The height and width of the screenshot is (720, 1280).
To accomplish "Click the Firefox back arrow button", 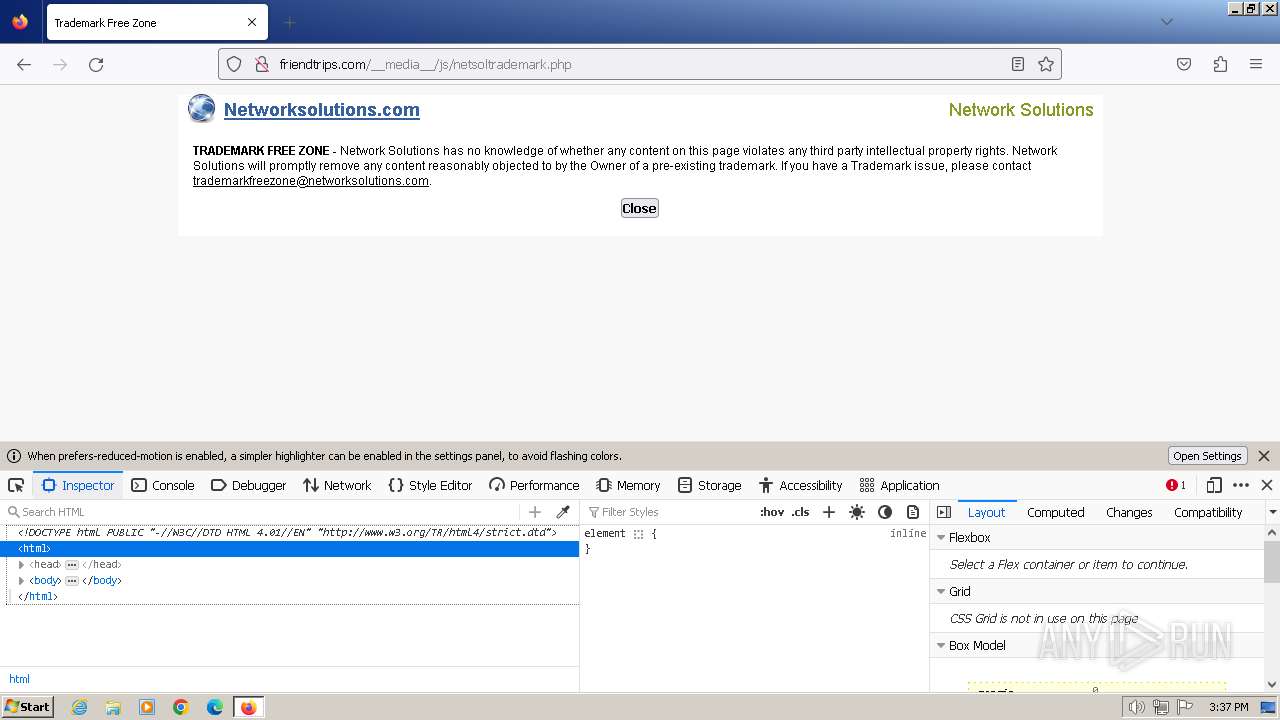I will [x=24, y=64].
